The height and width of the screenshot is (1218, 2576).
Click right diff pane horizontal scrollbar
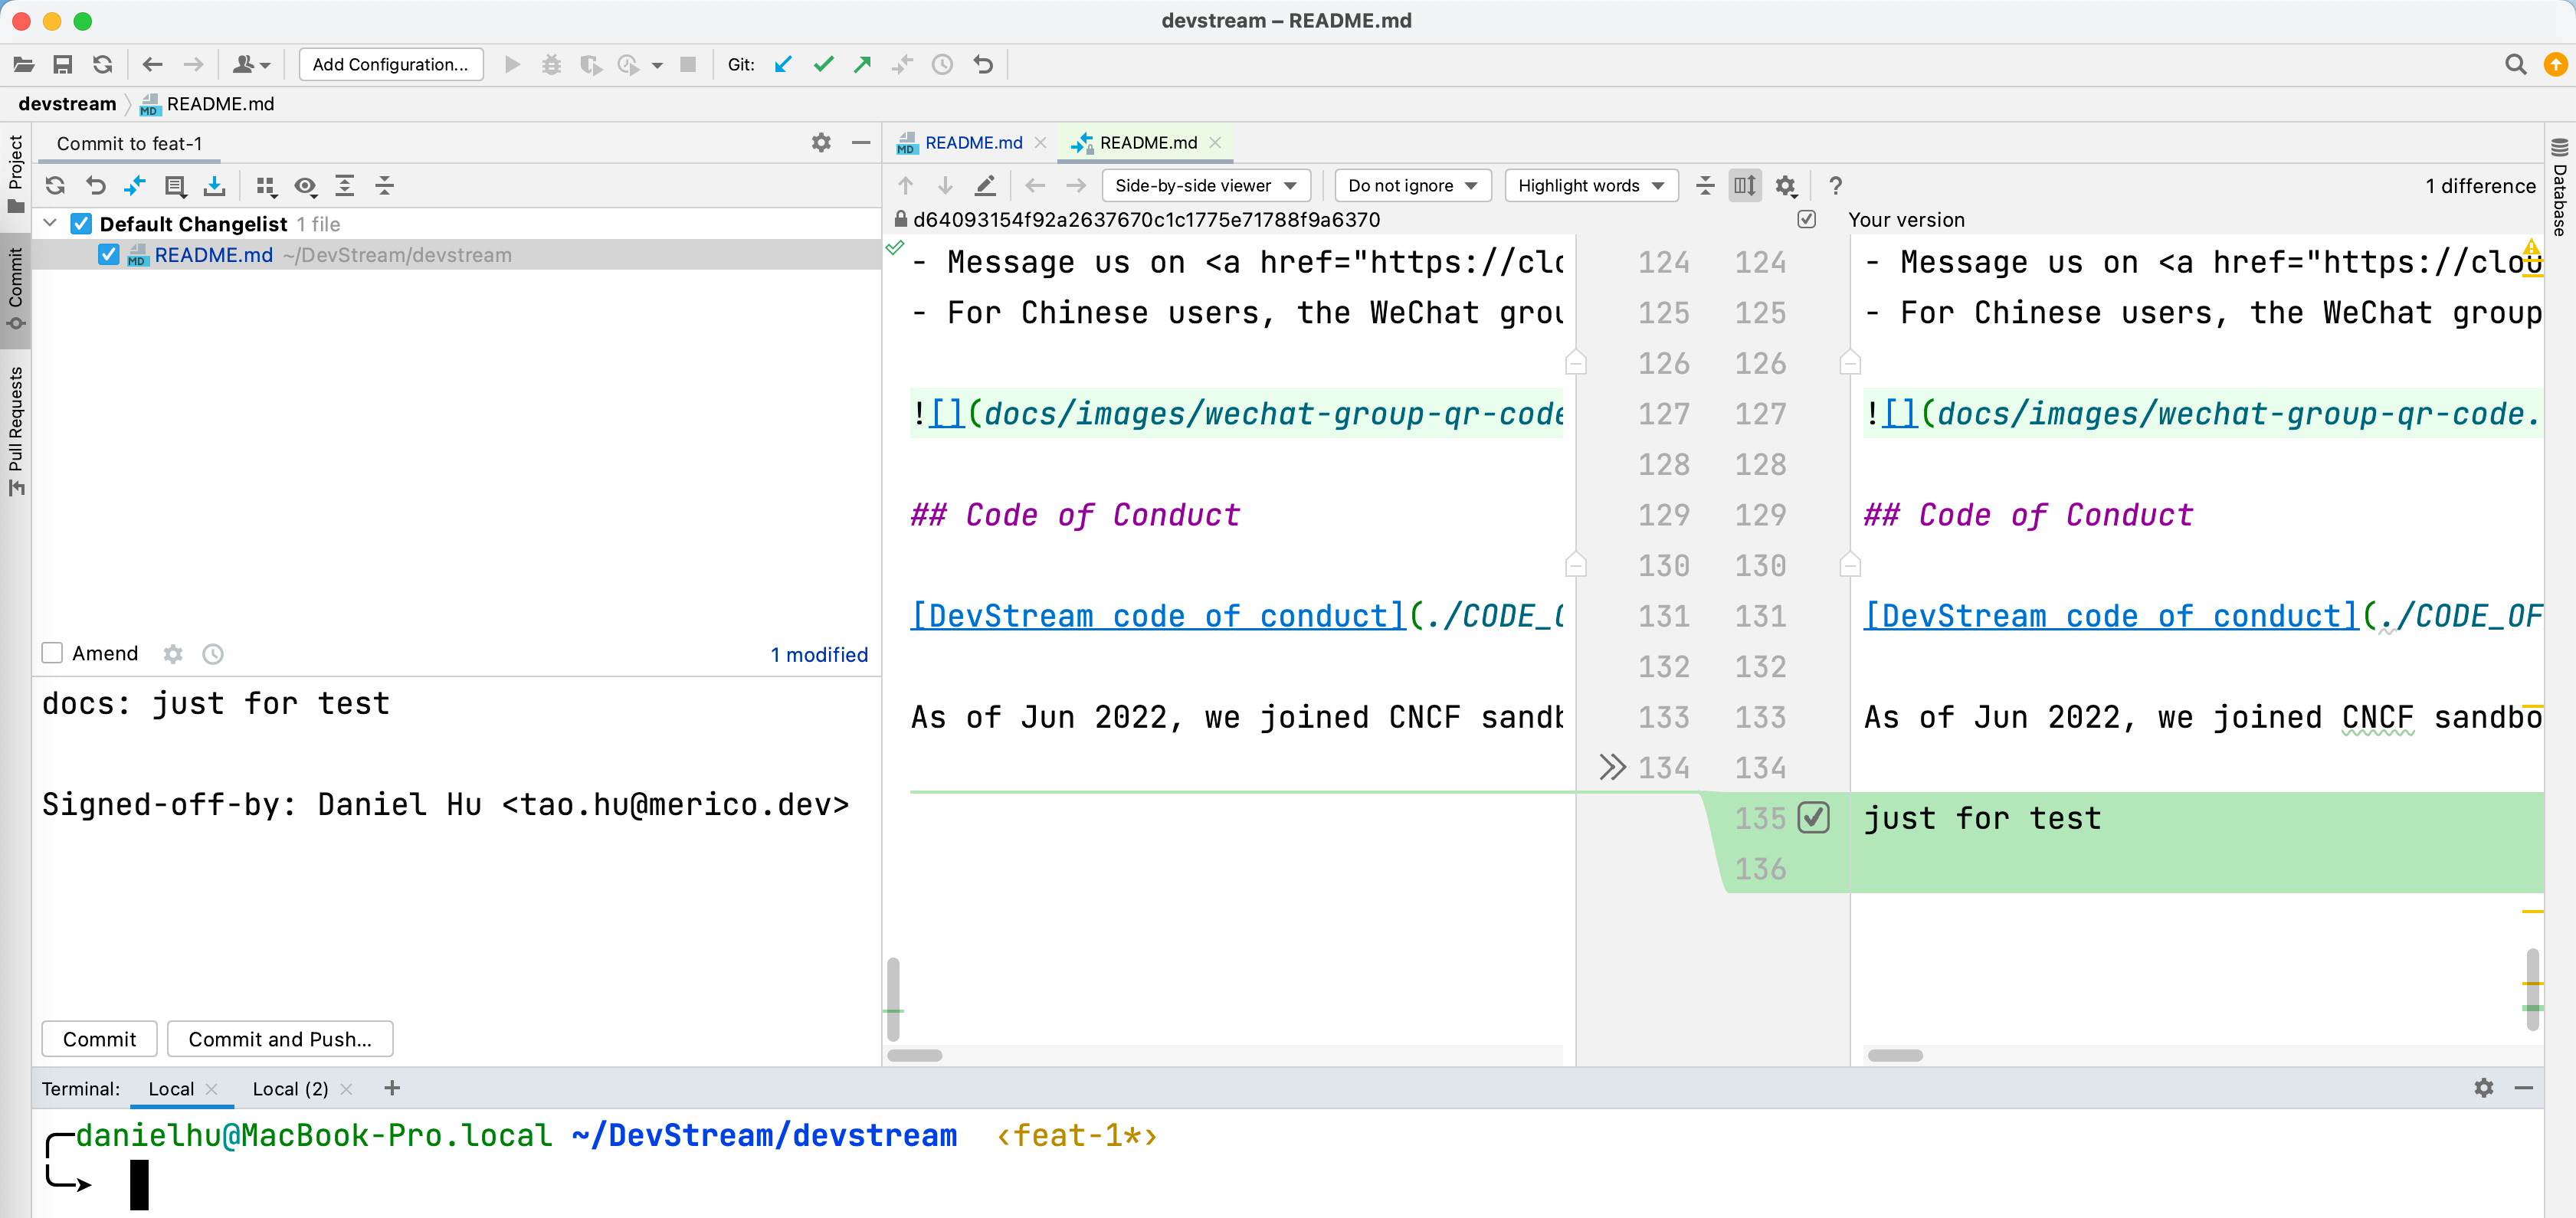tap(1895, 1055)
